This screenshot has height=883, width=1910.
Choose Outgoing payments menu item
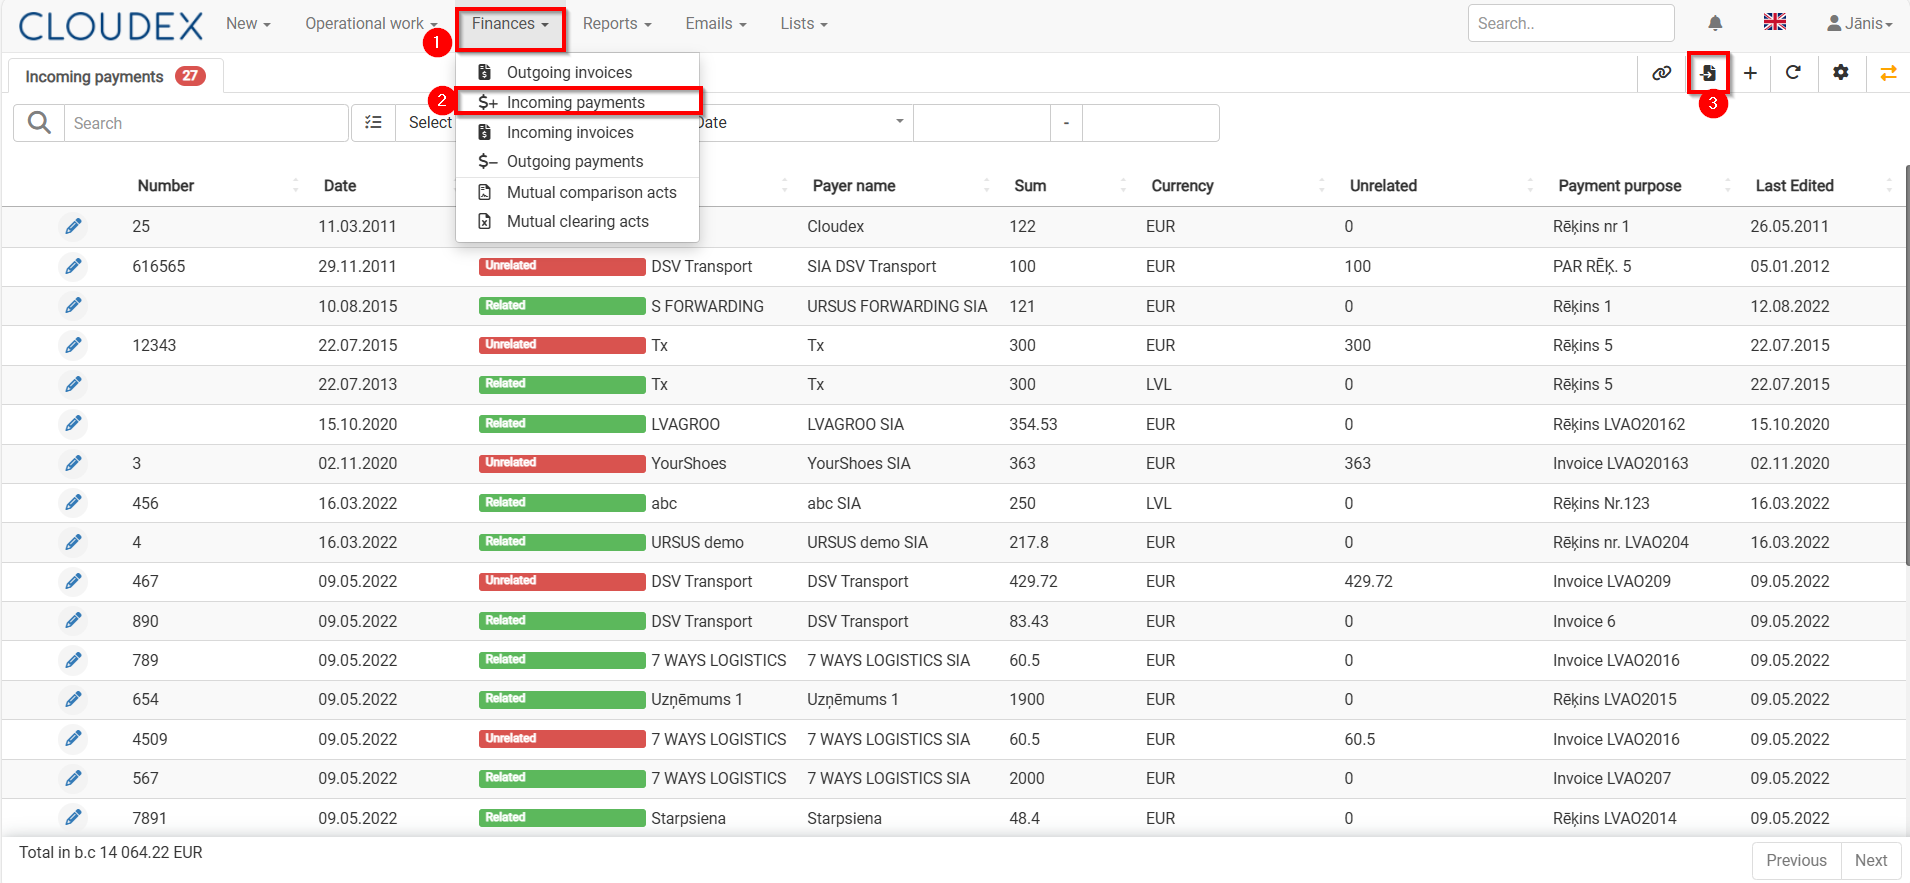click(577, 161)
